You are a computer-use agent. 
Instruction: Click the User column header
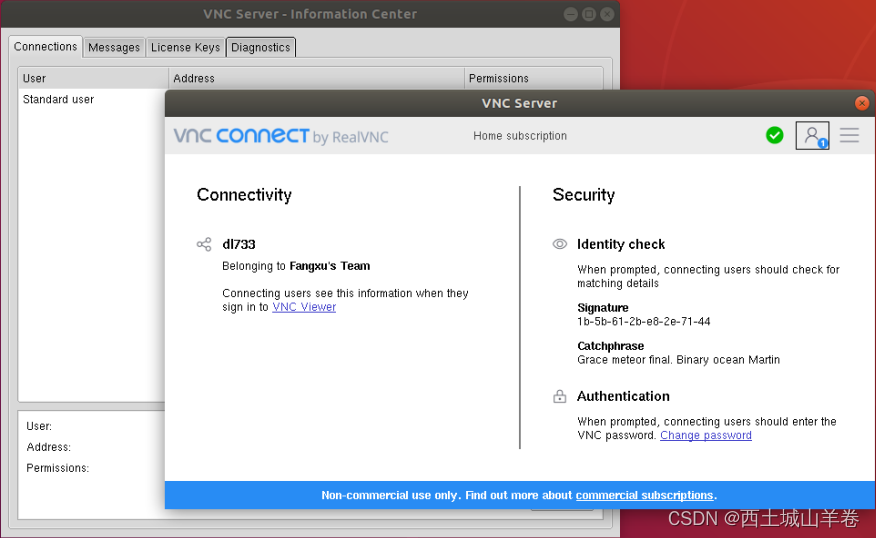[93, 78]
